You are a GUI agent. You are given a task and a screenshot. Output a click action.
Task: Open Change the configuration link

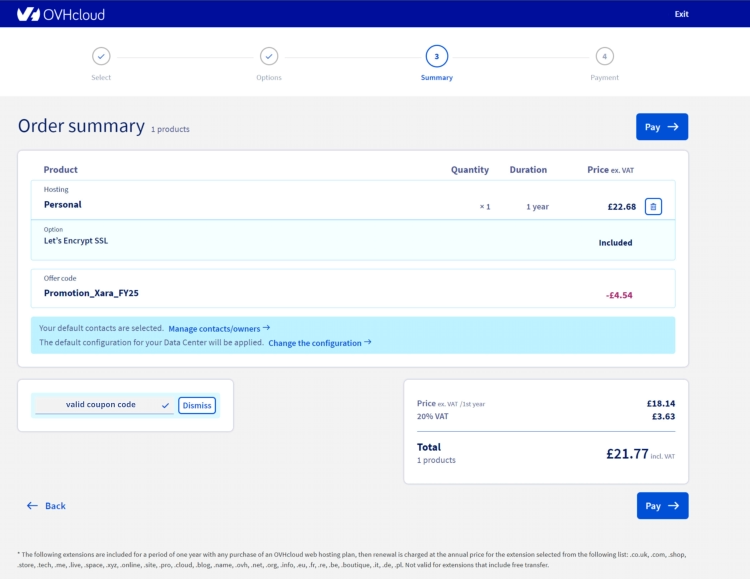[320, 343]
